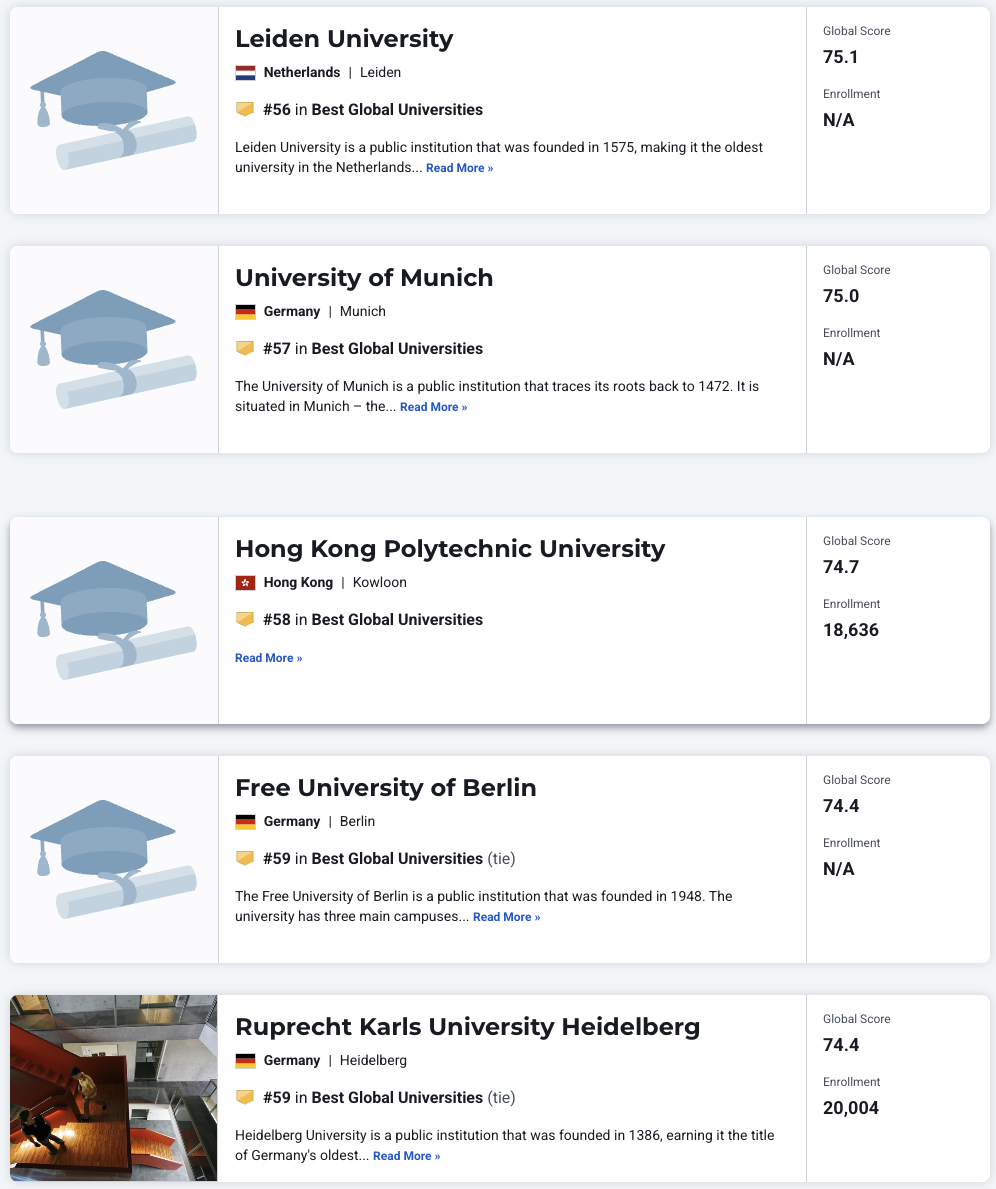The height and width of the screenshot is (1189, 996).
Task: Open the Hong Kong Polytechnic University title
Action: [450, 548]
